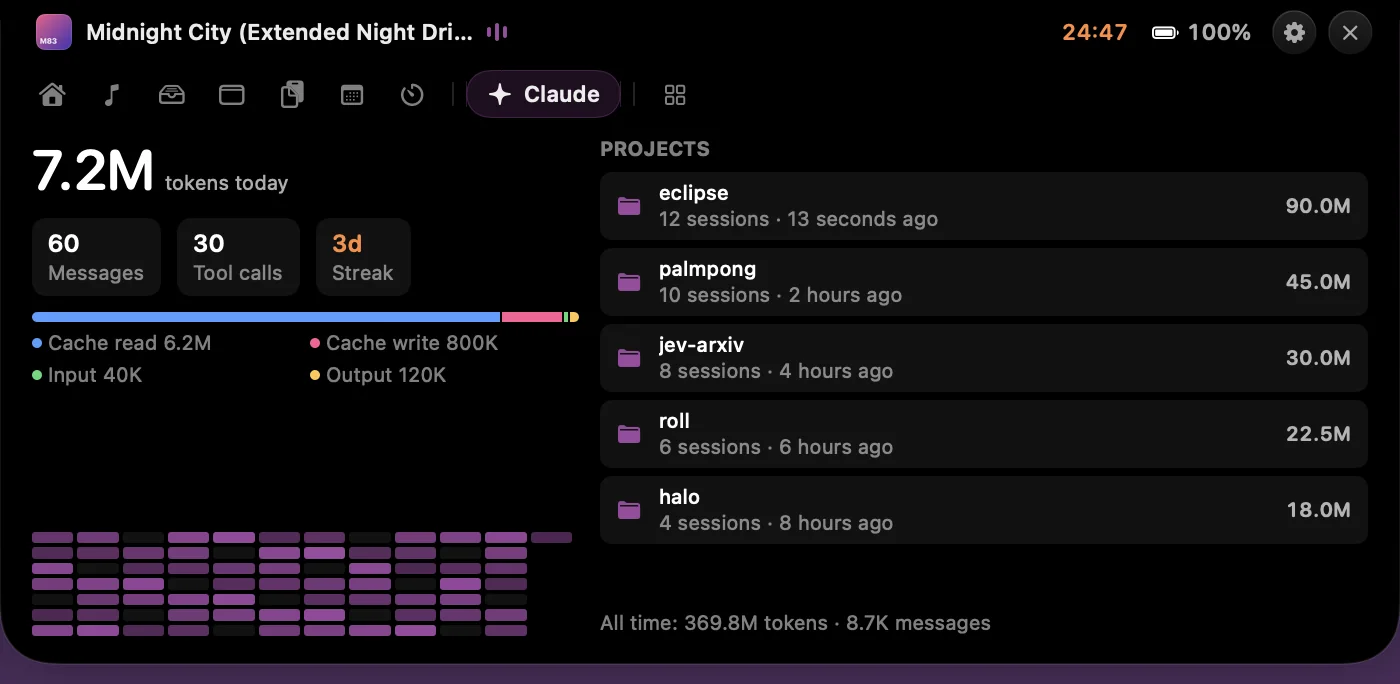The width and height of the screenshot is (1400, 684).
Task: Click the Cache read 6.2M legend
Action: (122, 343)
